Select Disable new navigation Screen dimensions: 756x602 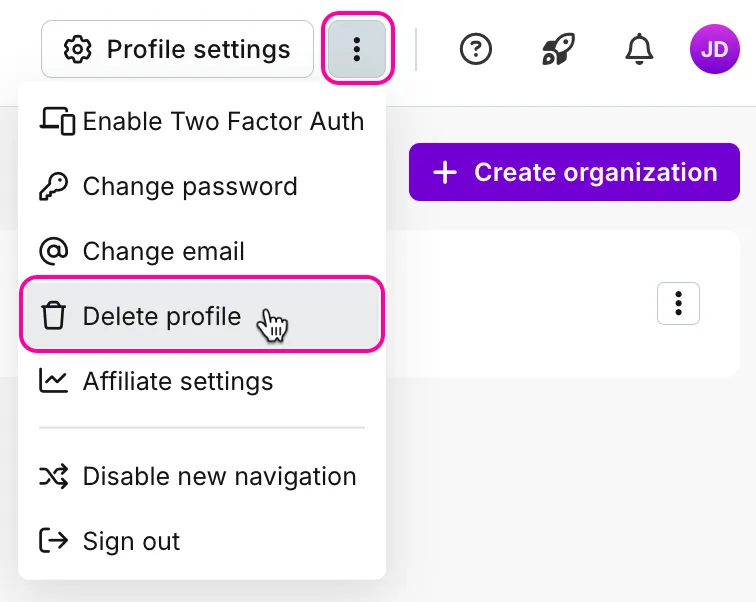pos(202,476)
